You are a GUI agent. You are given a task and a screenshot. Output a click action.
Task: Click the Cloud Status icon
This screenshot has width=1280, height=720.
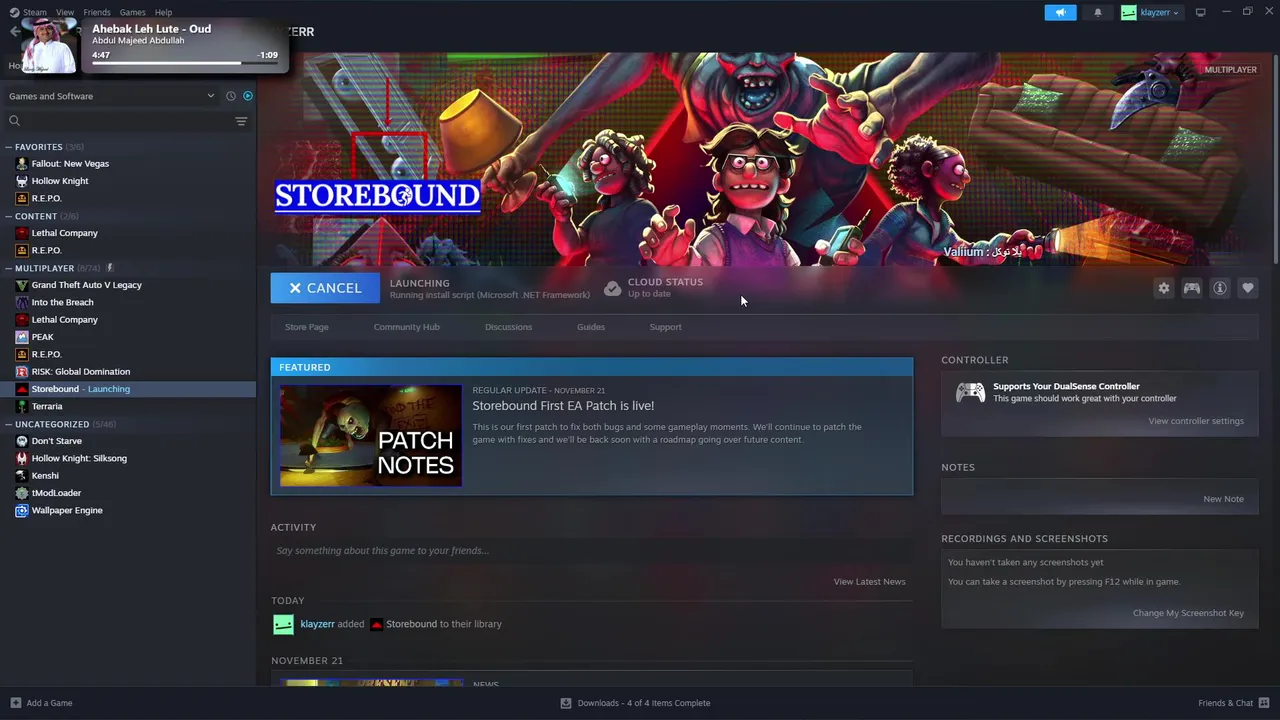[611, 288]
